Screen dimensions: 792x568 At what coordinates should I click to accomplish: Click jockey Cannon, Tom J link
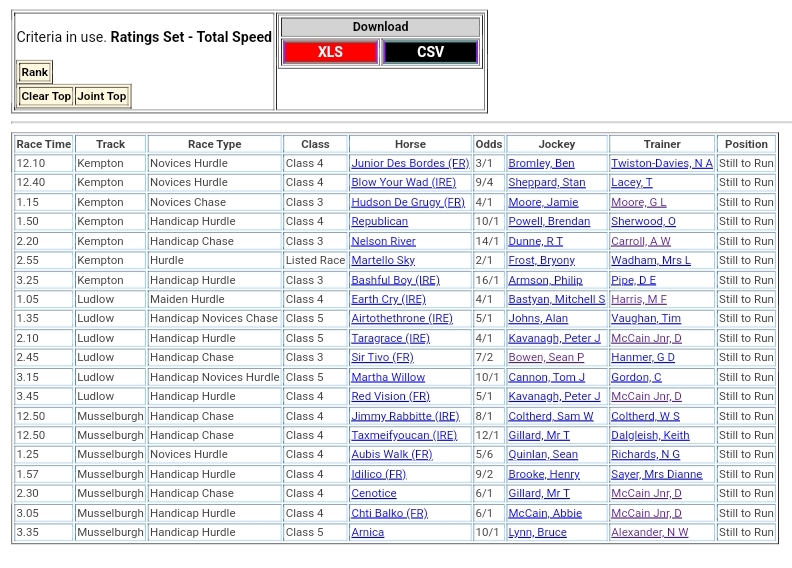tap(546, 377)
